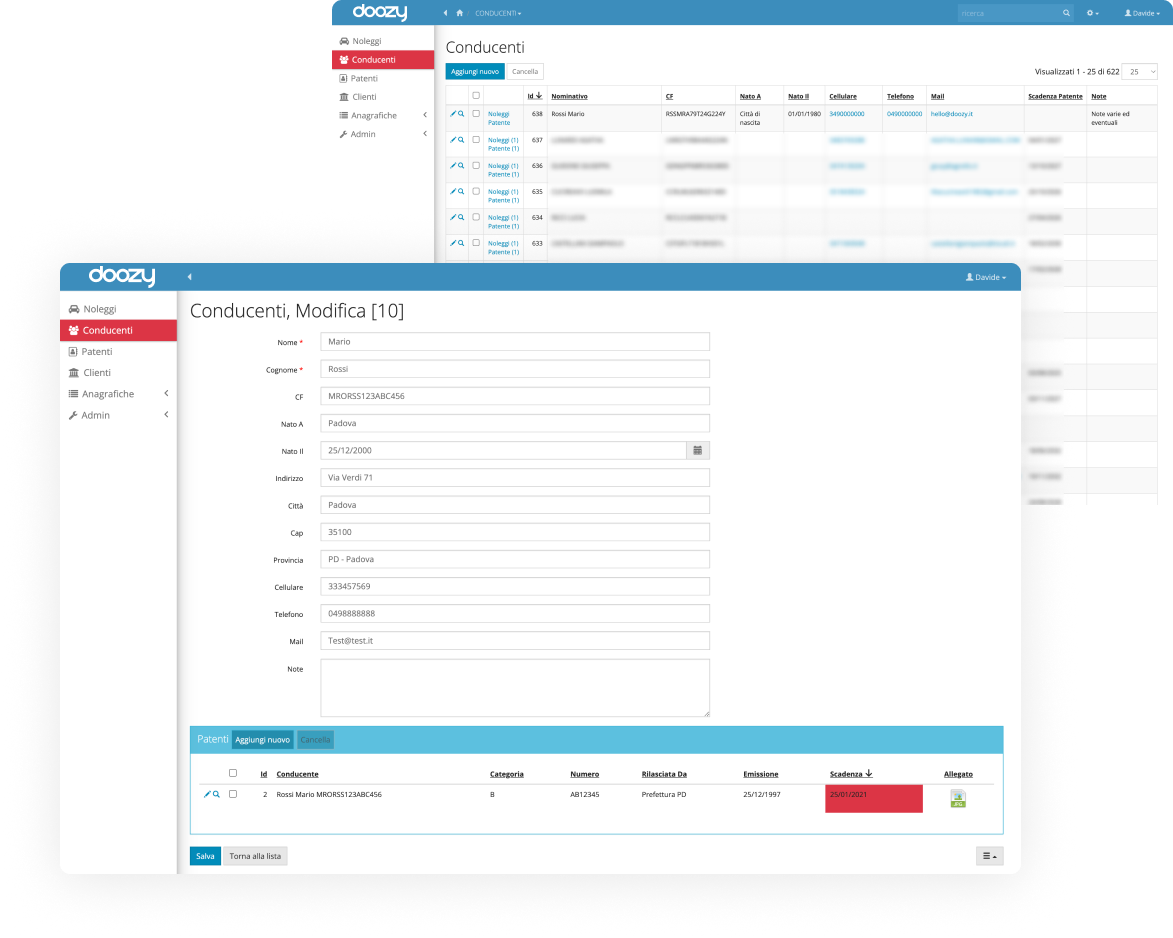Check the checkbox for row 637
The height and width of the screenshot is (938, 1173).
pyautogui.click(x=476, y=140)
